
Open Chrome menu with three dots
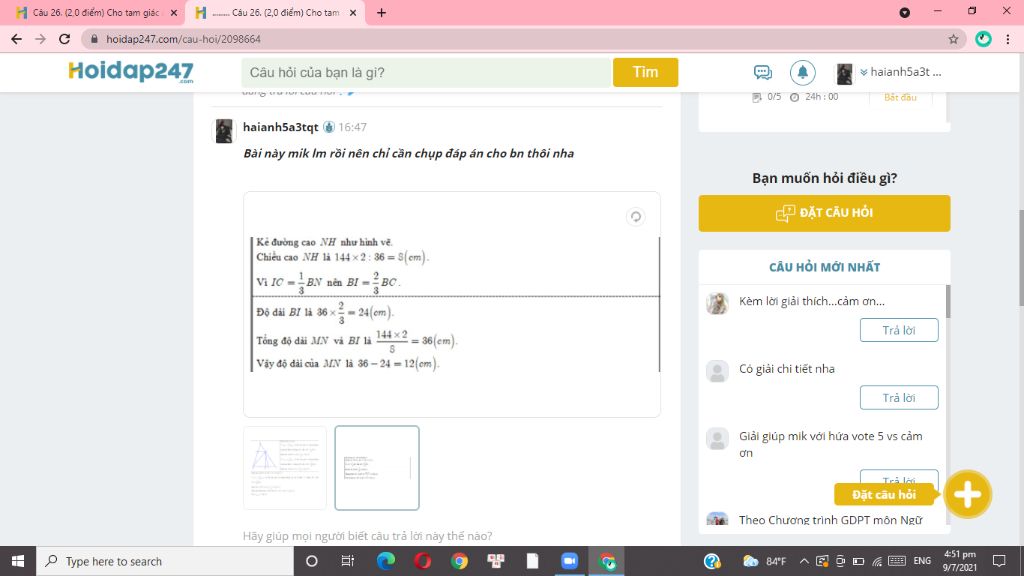click(1008, 39)
